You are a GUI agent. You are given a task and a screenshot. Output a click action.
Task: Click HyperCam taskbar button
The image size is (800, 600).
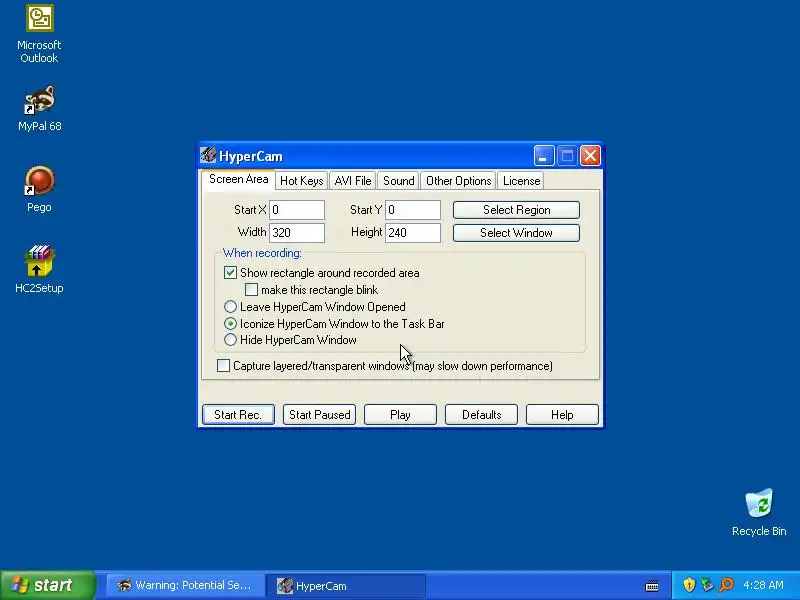pyautogui.click(x=346, y=585)
